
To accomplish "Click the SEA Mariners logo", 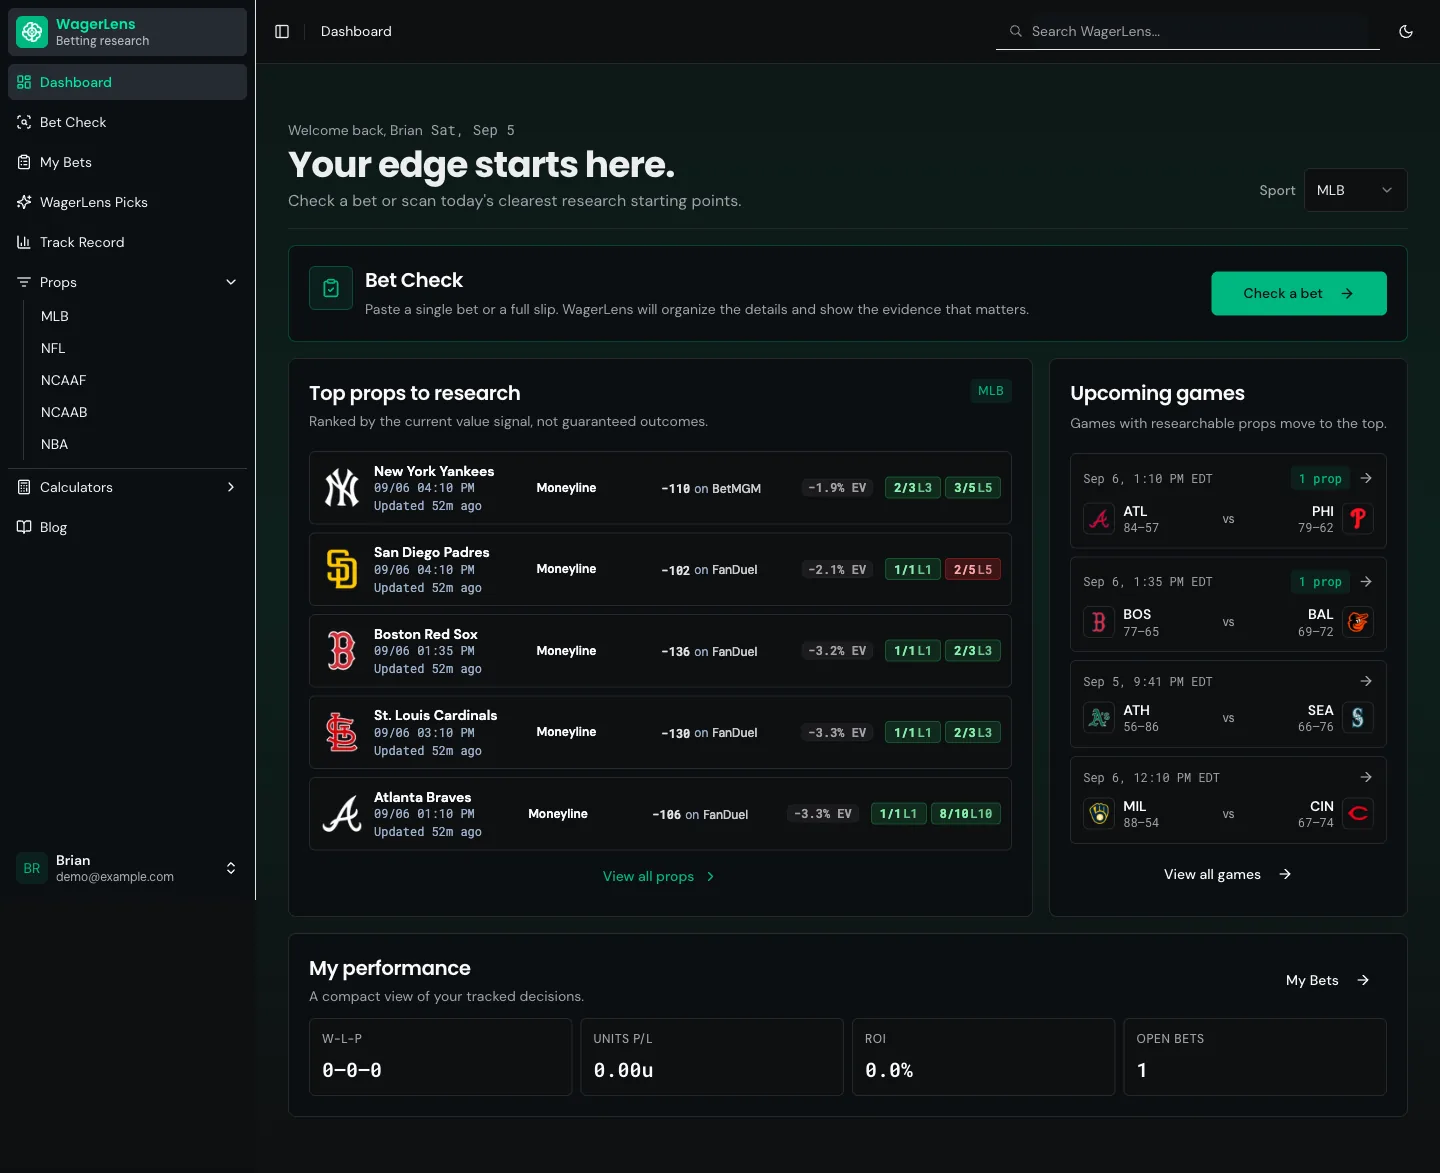I will click(1358, 718).
